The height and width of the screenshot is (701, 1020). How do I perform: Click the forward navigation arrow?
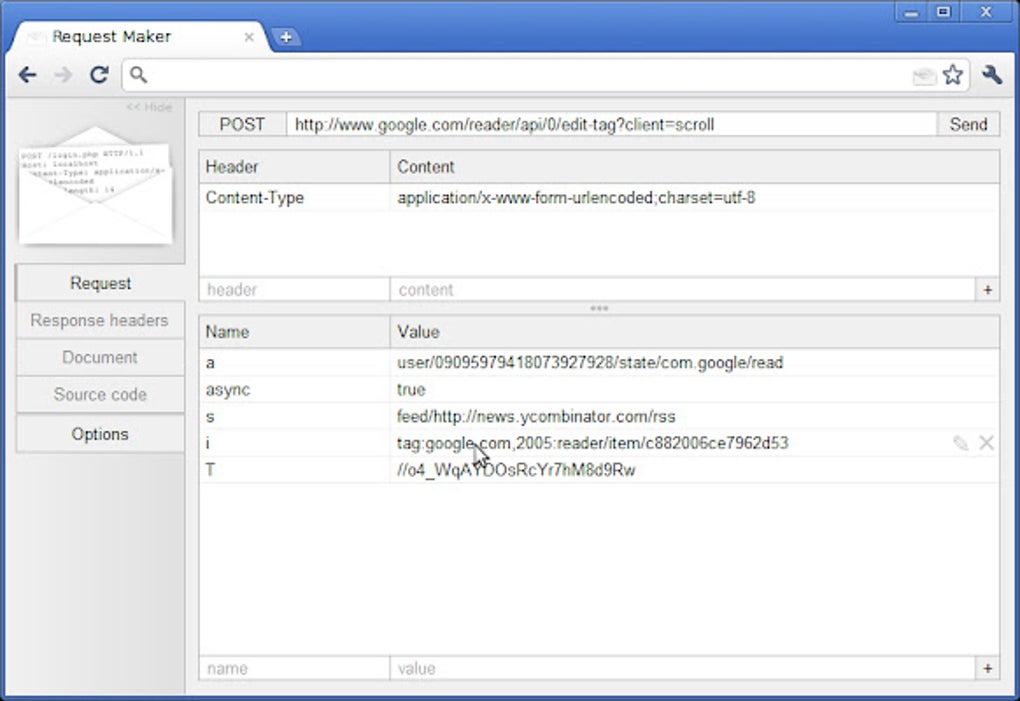tap(62, 74)
